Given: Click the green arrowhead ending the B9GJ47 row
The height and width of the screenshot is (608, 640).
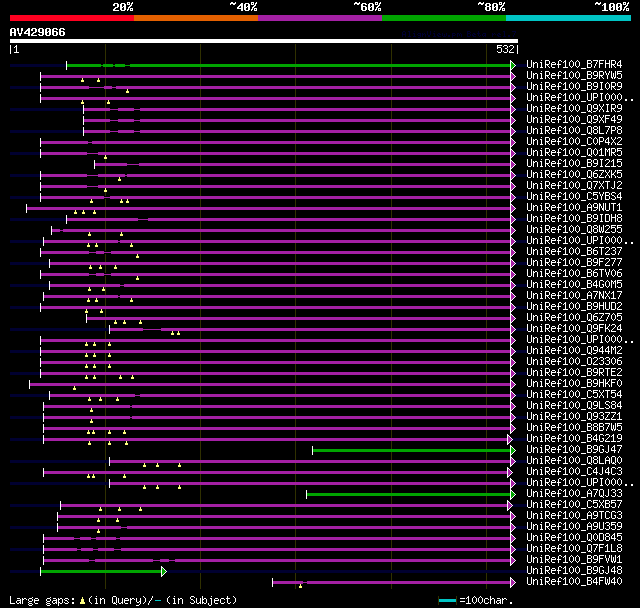Looking at the screenshot, I should [513, 450].
